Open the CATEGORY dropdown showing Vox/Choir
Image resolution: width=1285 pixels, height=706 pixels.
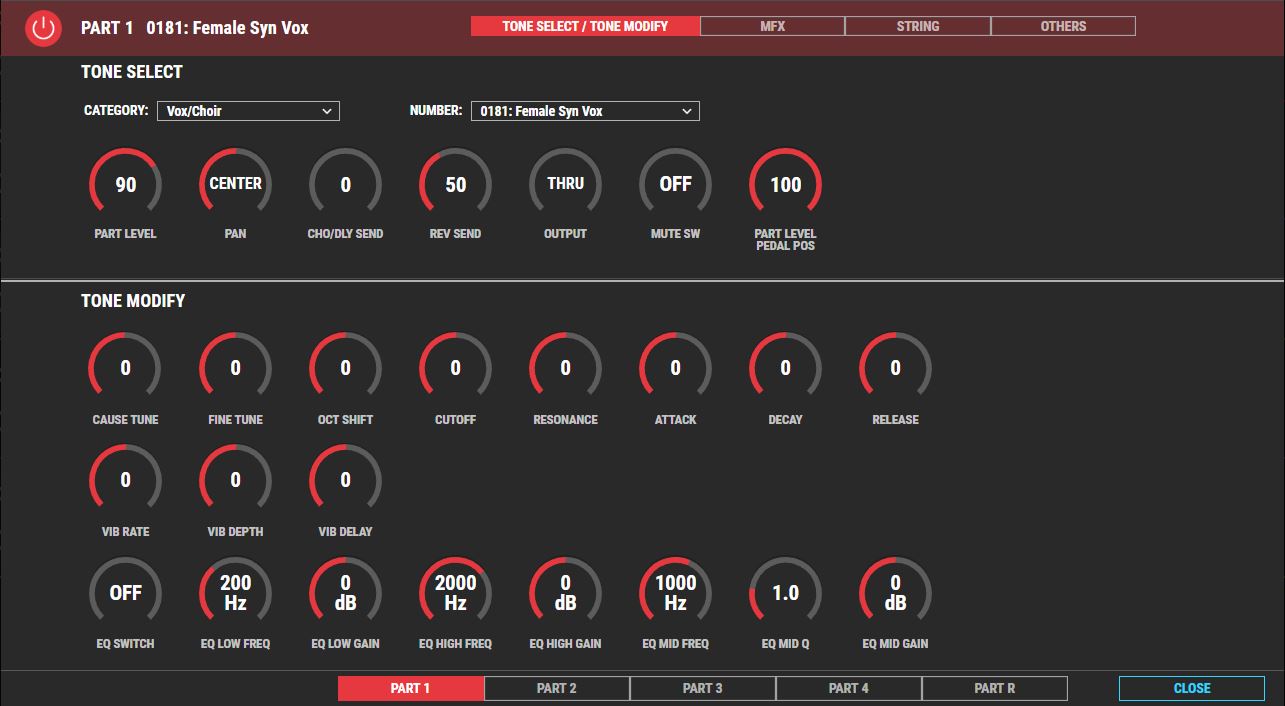click(x=248, y=111)
